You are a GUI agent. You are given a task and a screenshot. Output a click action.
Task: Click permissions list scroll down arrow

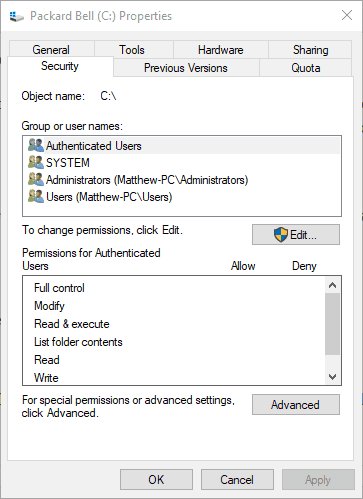[332, 377]
